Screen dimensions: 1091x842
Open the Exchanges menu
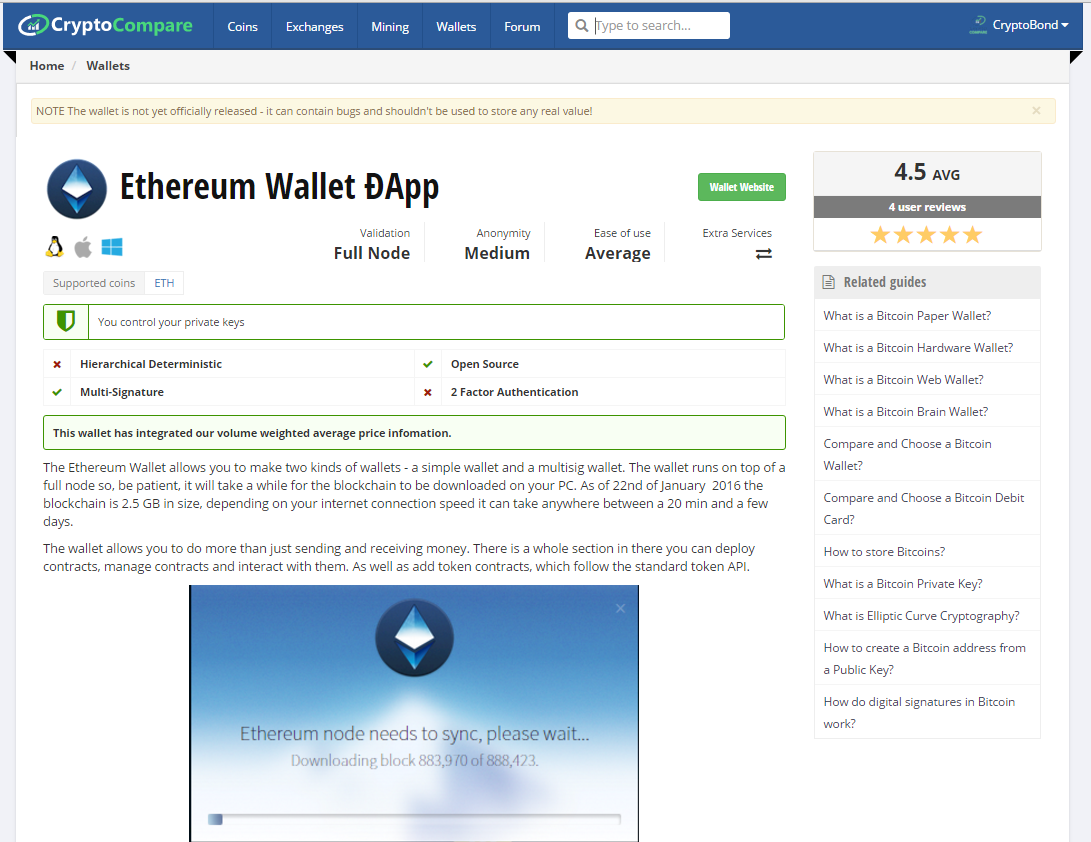coord(314,26)
